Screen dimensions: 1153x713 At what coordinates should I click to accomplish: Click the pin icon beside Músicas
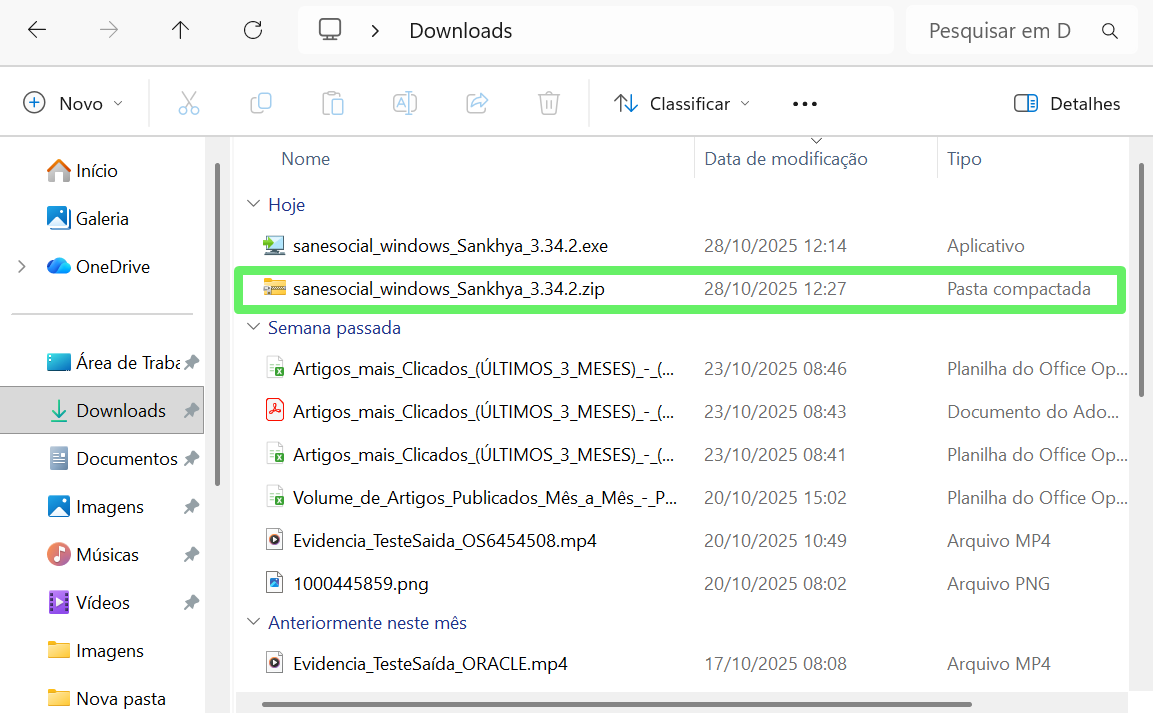click(191, 554)
